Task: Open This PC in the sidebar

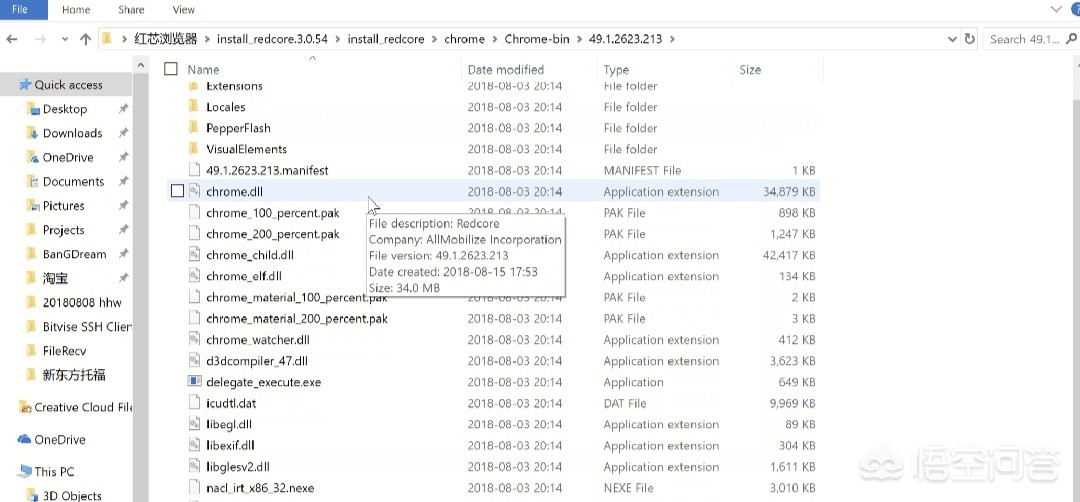Action: [x=54, y=471]
